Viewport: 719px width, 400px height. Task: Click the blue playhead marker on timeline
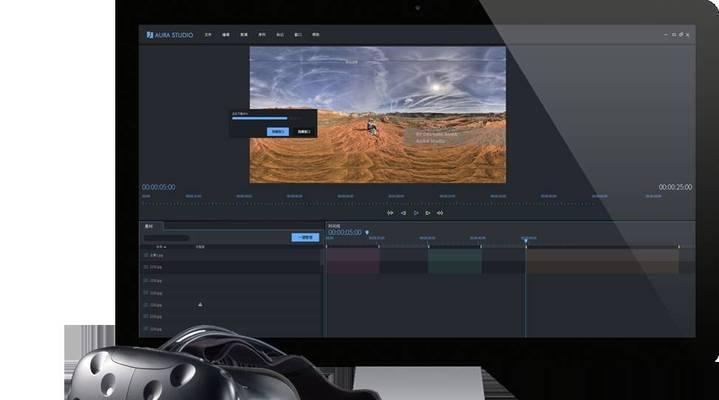pyautogui.click(x=525, y=240)
